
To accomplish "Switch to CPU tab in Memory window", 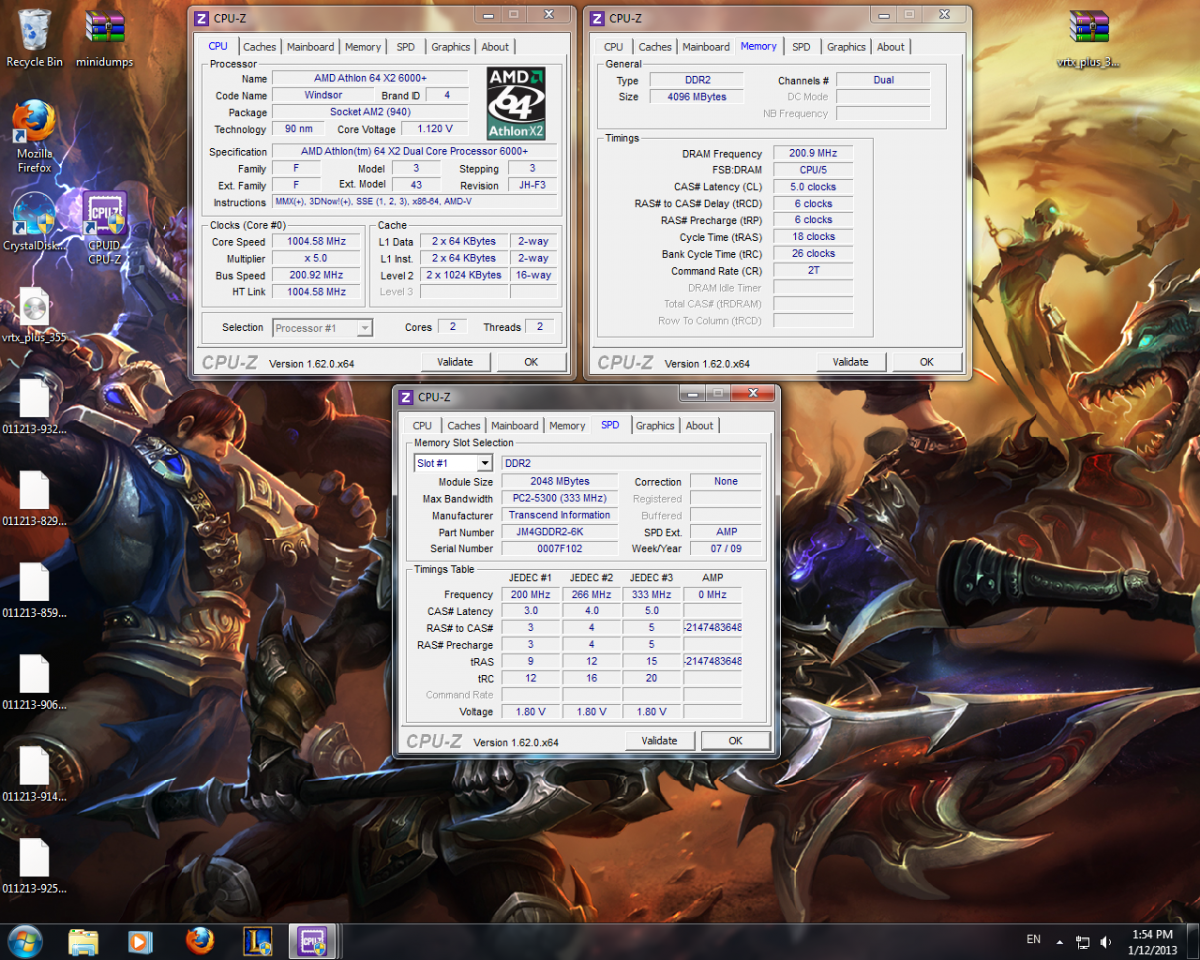I will (614, 47).
